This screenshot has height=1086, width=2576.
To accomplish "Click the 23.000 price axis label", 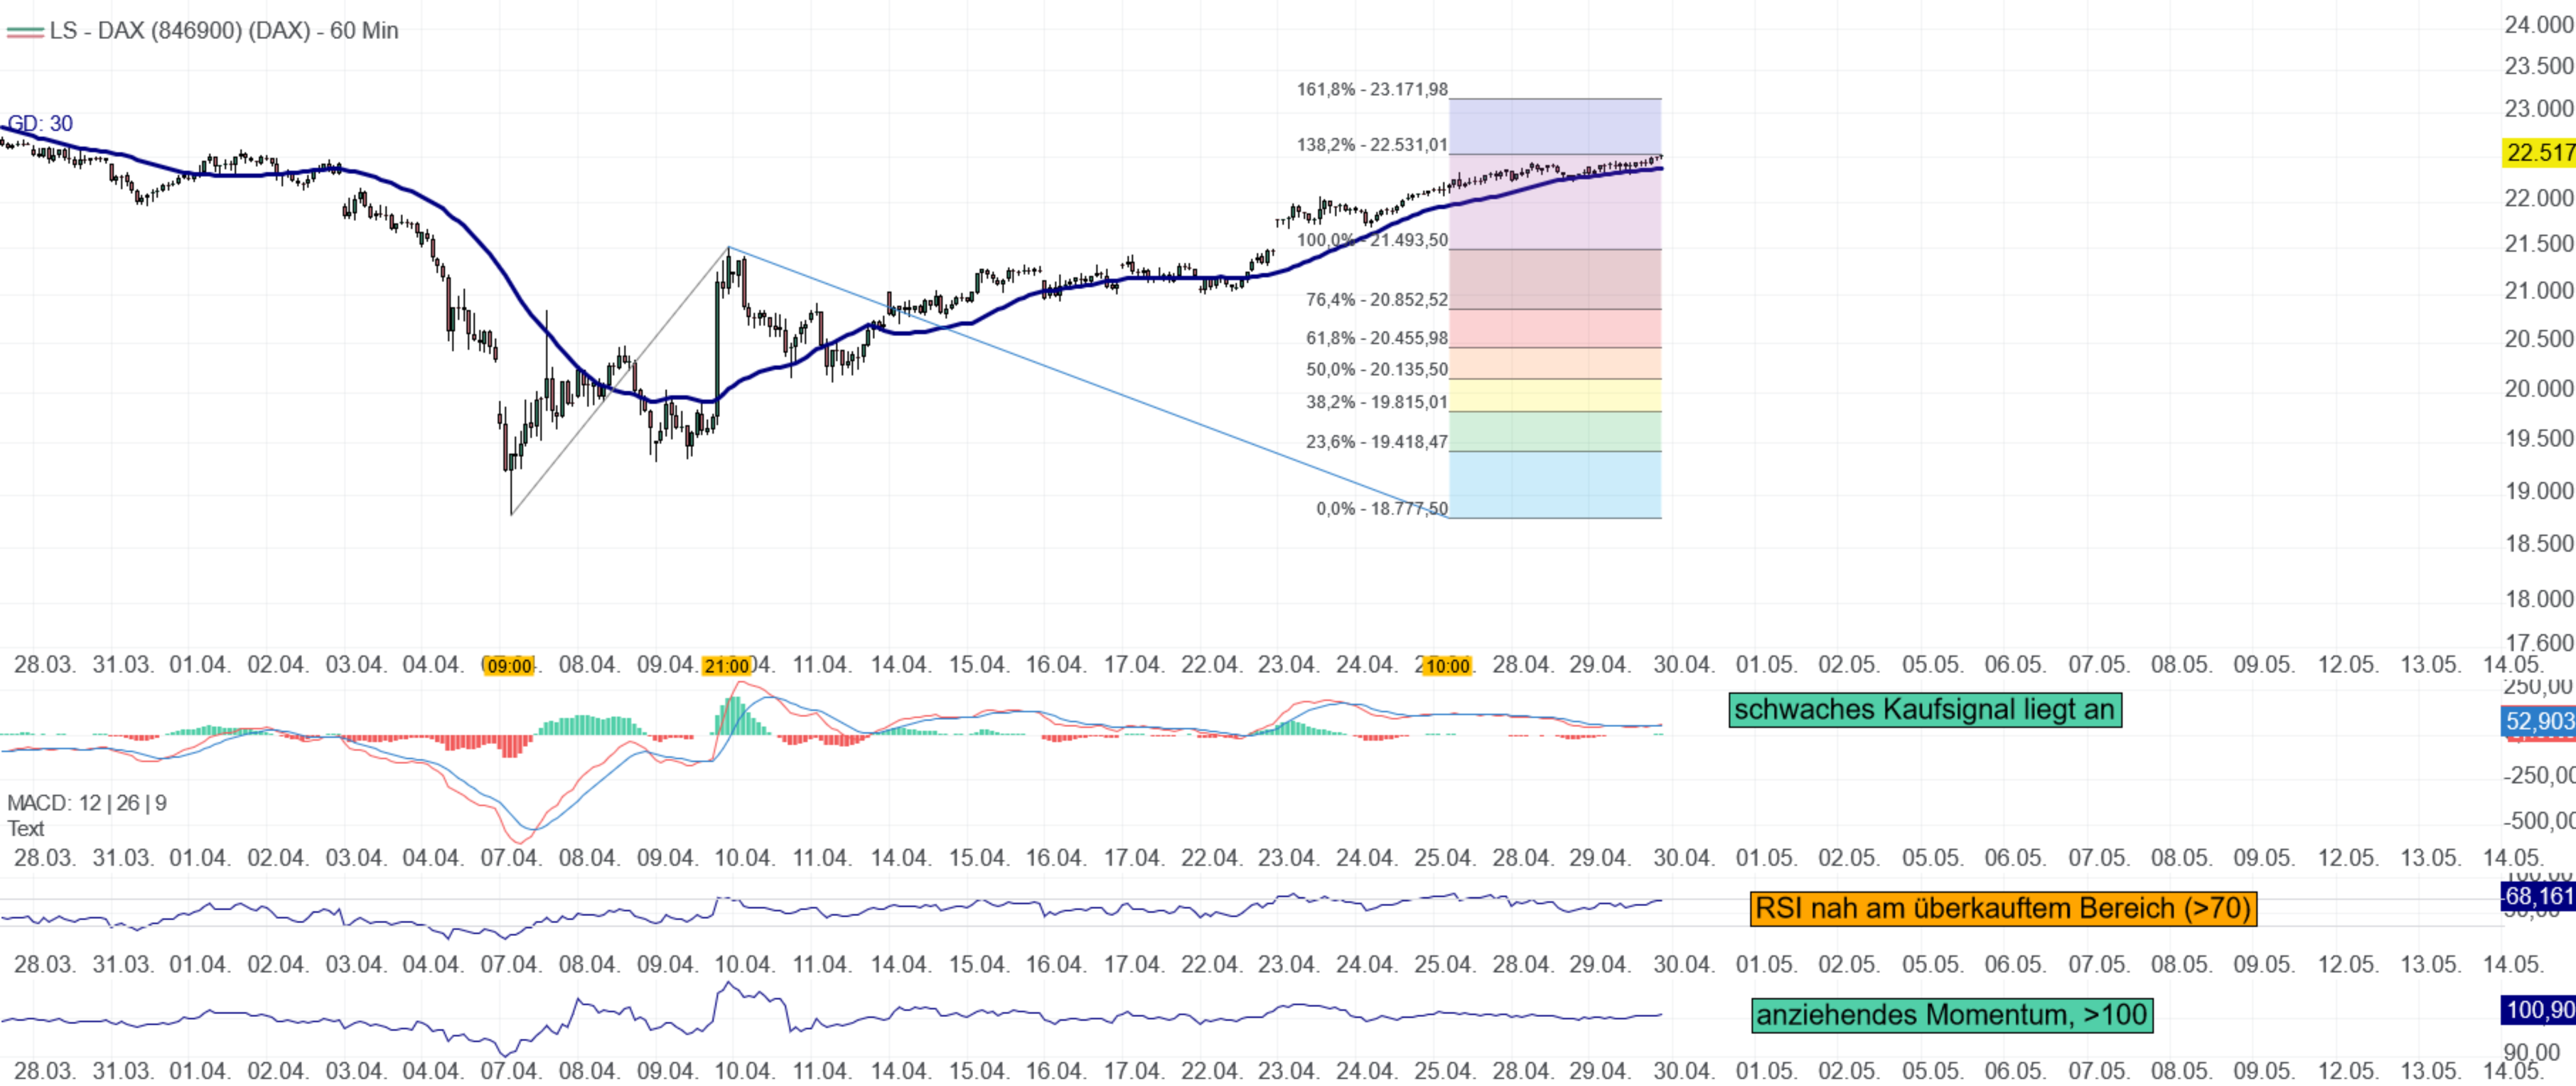I will (x=2539, y=108).
